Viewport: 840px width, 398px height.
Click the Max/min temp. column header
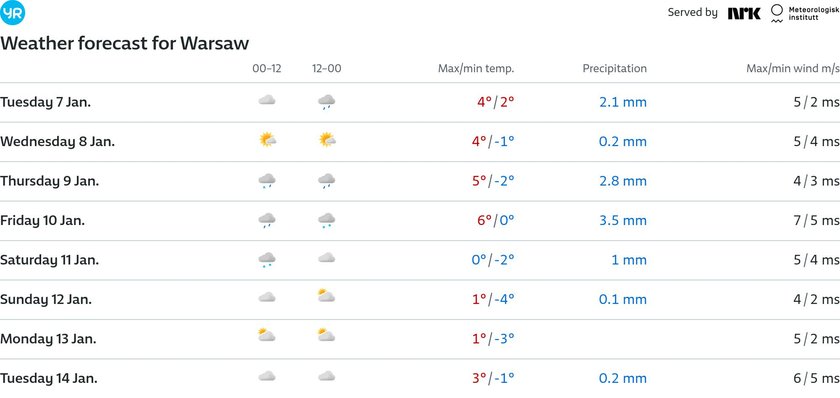[476, 69]
